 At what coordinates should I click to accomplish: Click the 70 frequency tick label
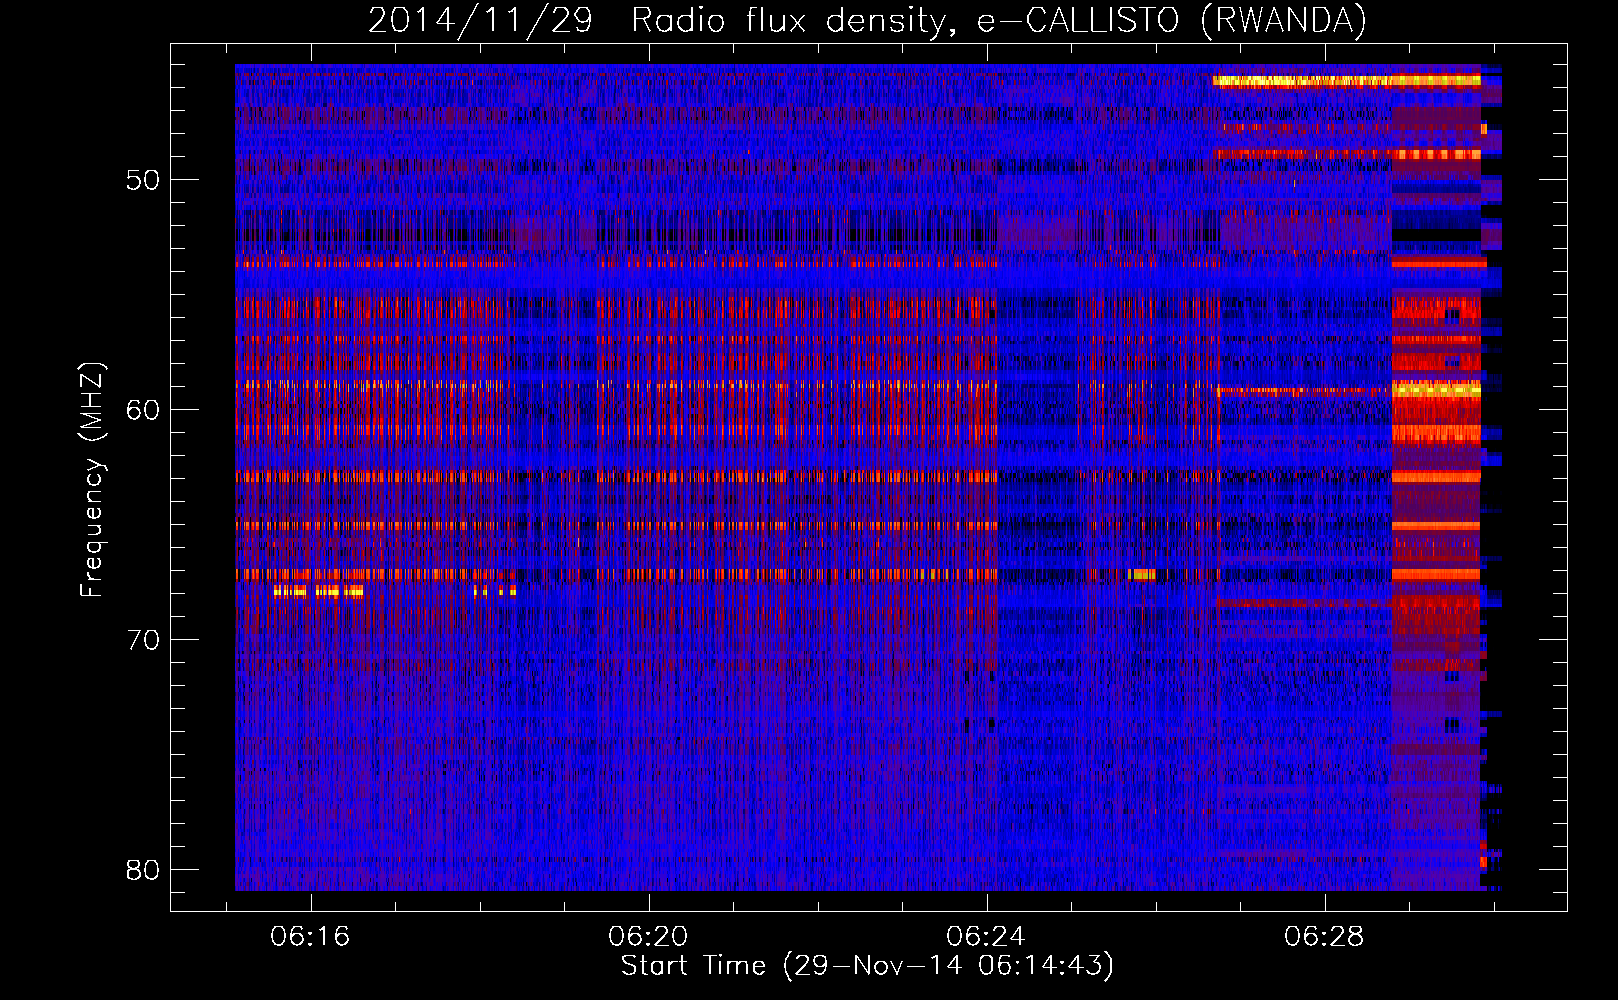coord(143,640)
